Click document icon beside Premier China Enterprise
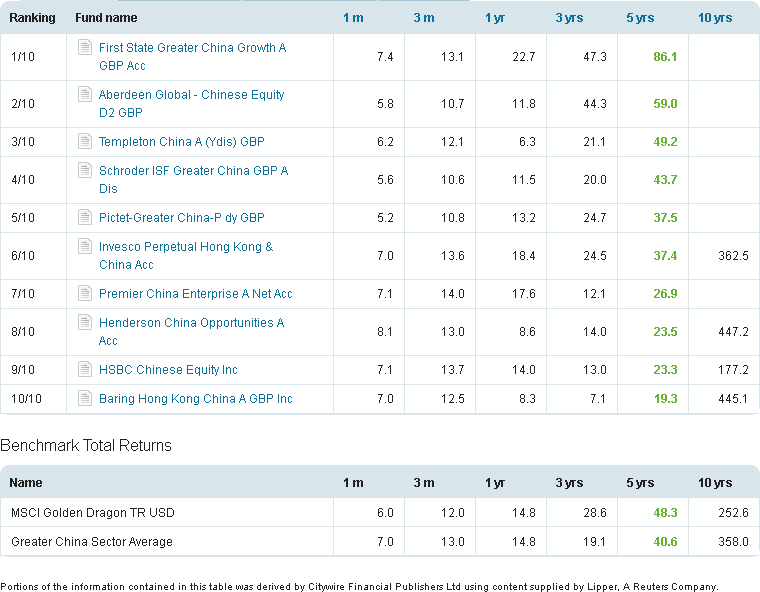This screenshot has height=592, width=760. click(x=85, y=293)
